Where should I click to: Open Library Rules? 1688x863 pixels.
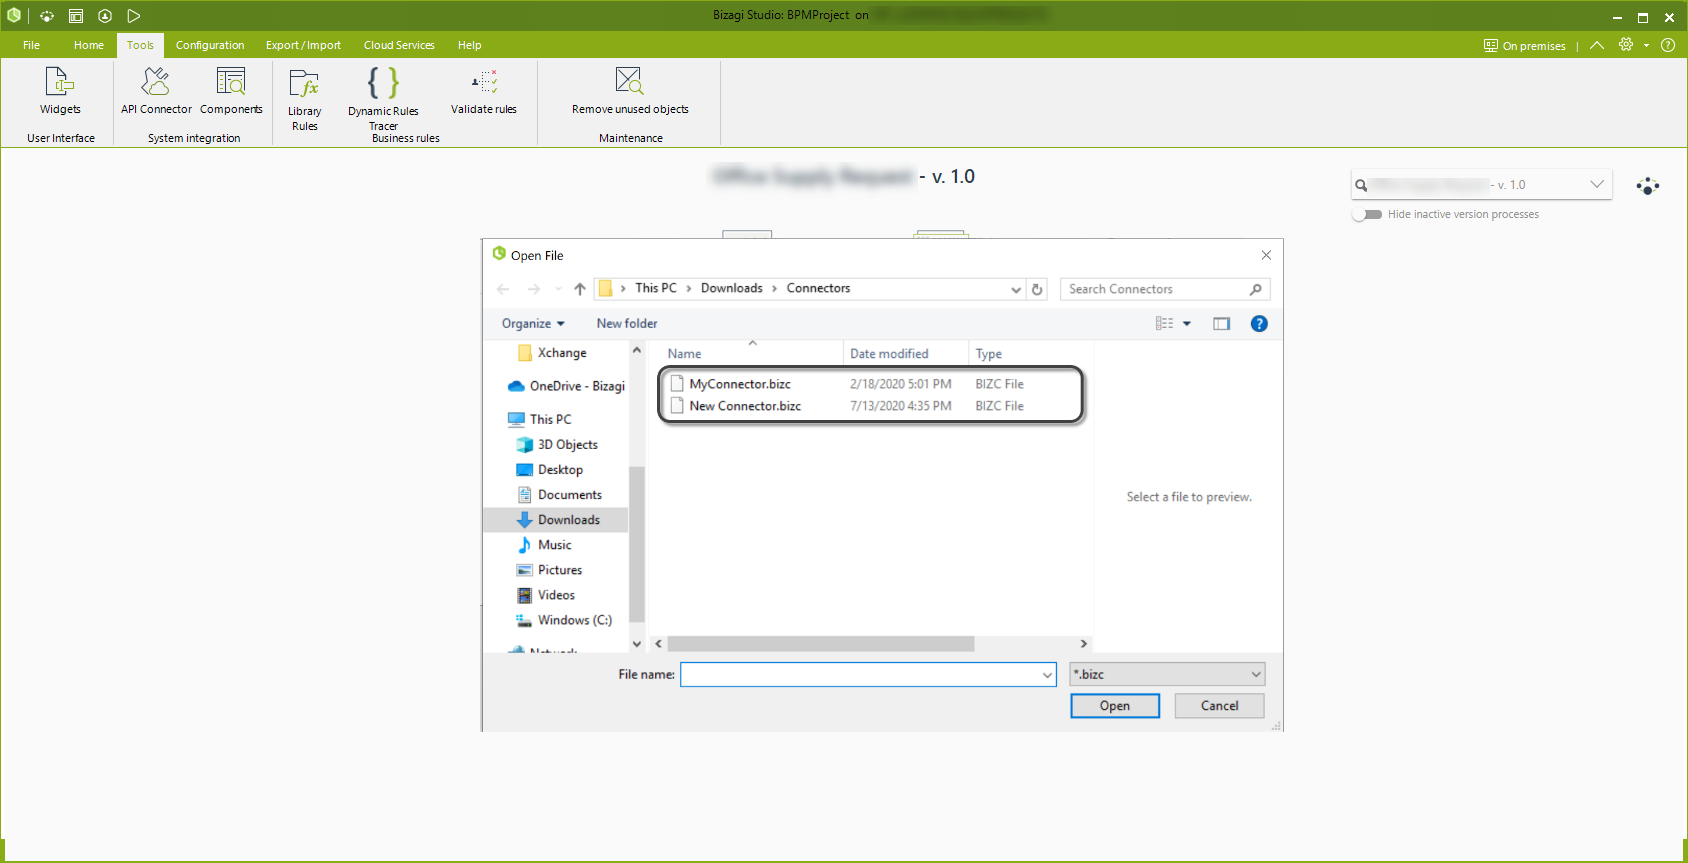[304, 99]
